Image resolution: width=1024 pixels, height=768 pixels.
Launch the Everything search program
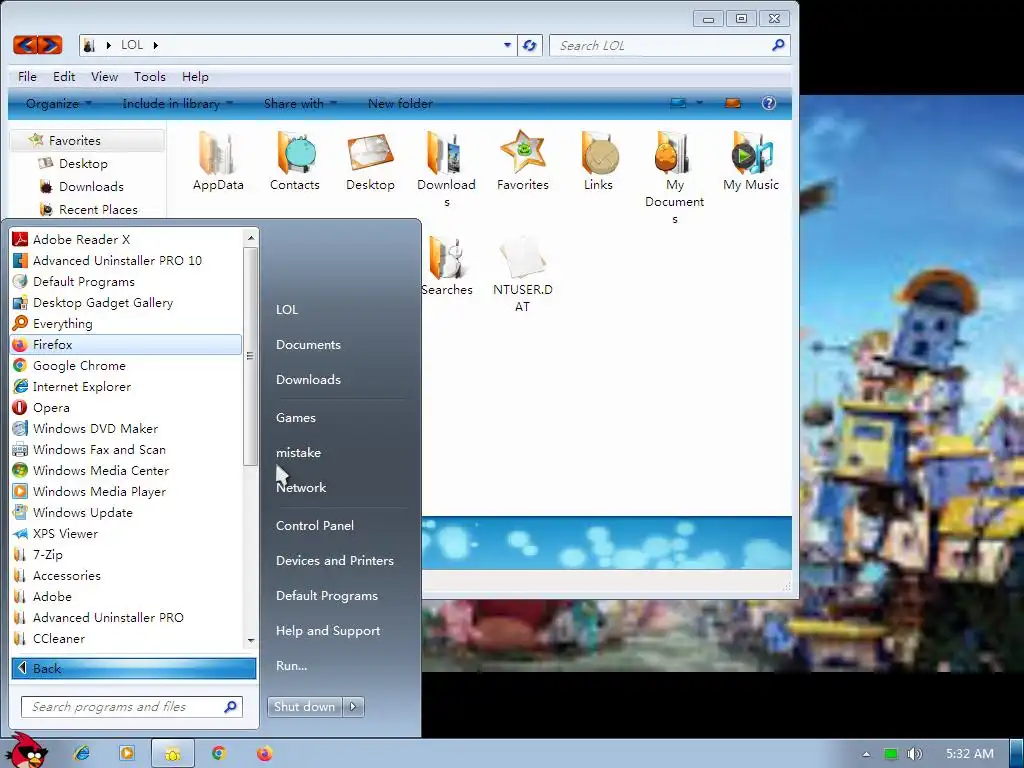(126, 323)
